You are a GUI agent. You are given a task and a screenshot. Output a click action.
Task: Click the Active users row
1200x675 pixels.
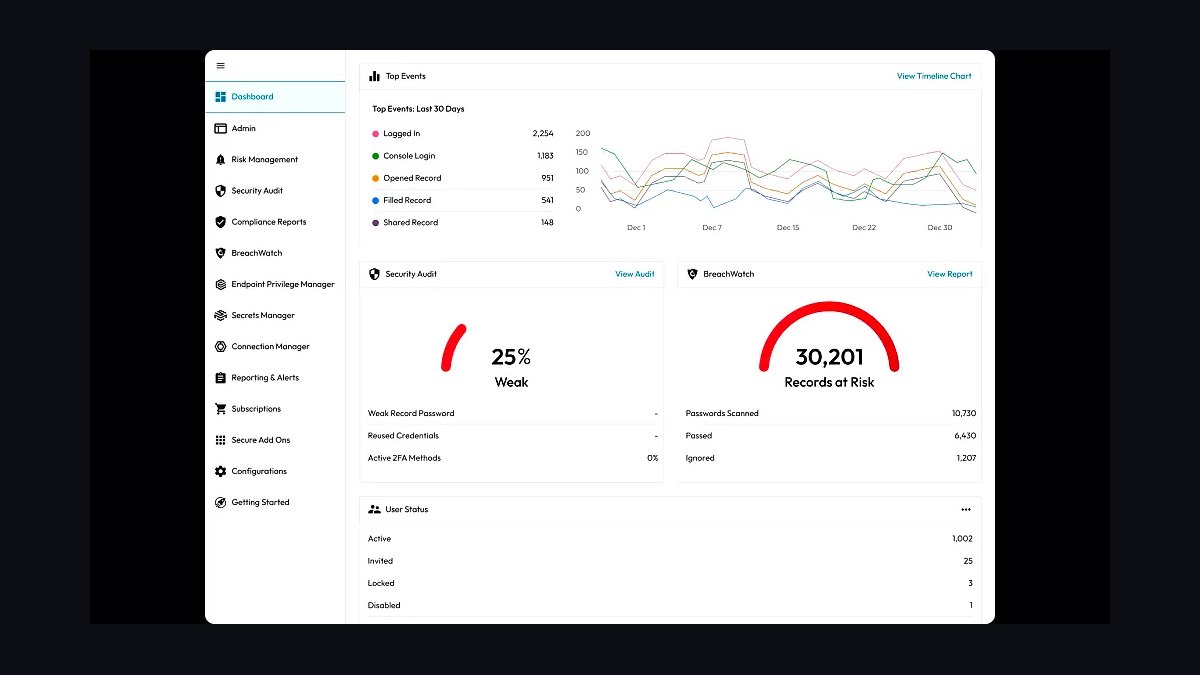click(670, 539)
